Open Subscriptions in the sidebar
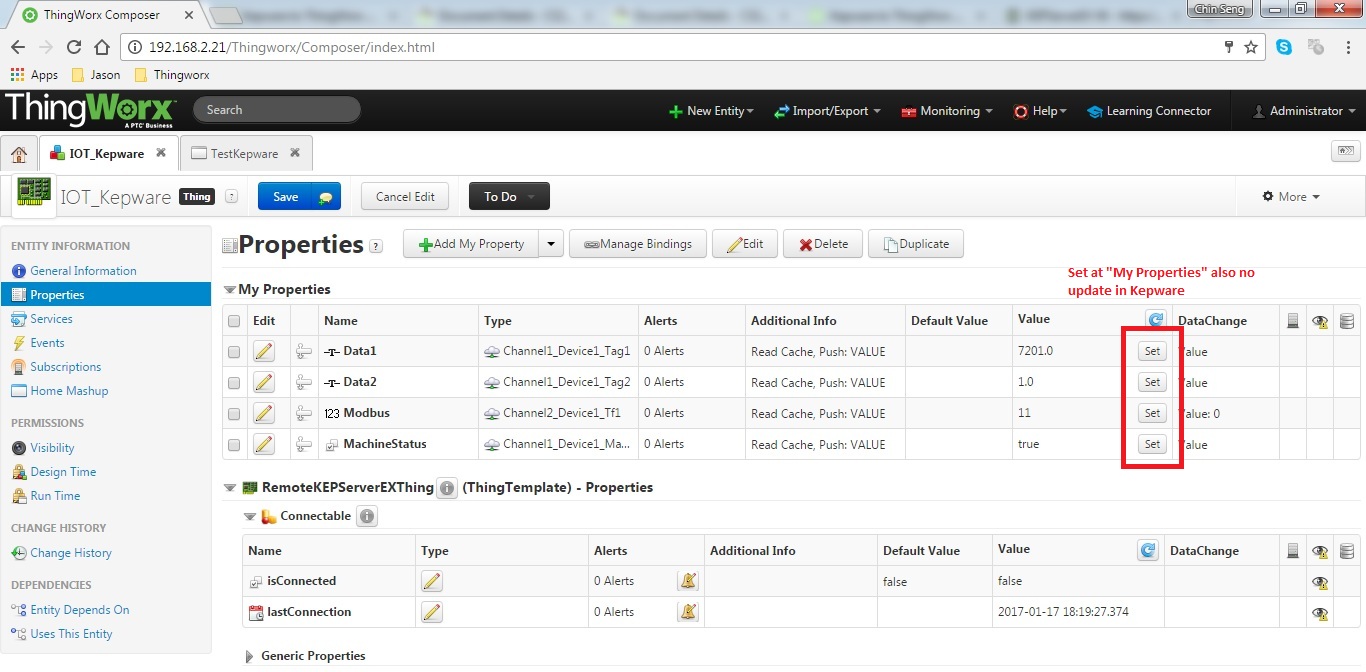 pos(65,367)
